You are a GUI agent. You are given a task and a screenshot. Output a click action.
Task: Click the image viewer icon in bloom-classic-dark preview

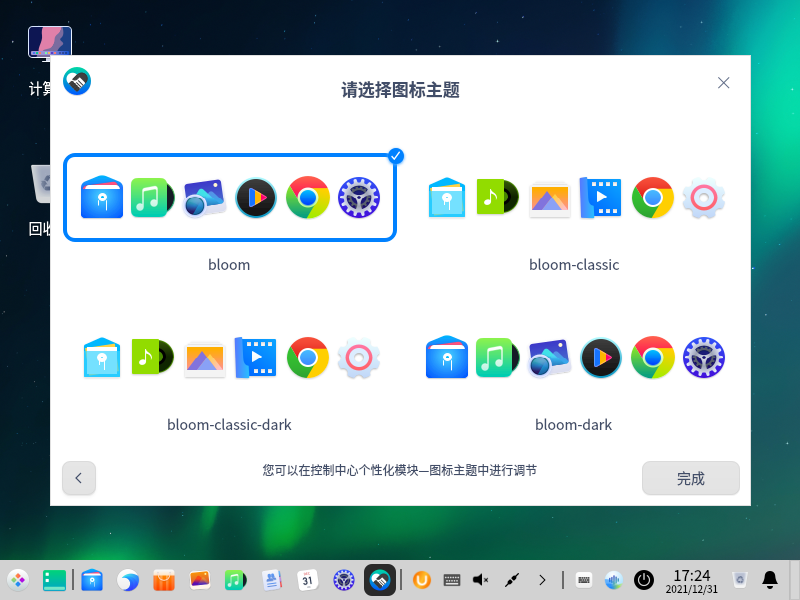(x=205, y=358)
